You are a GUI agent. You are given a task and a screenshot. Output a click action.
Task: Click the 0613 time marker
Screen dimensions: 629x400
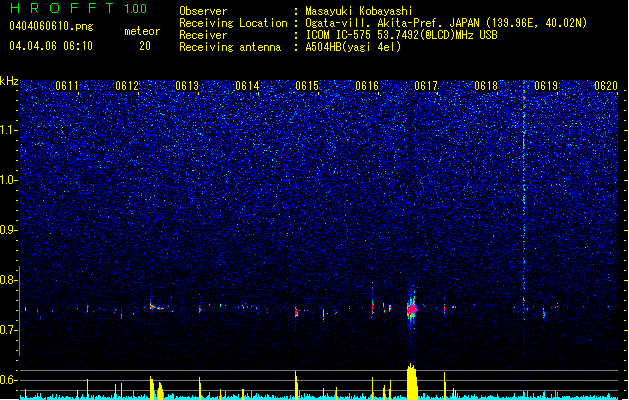(x=187, y=86)
